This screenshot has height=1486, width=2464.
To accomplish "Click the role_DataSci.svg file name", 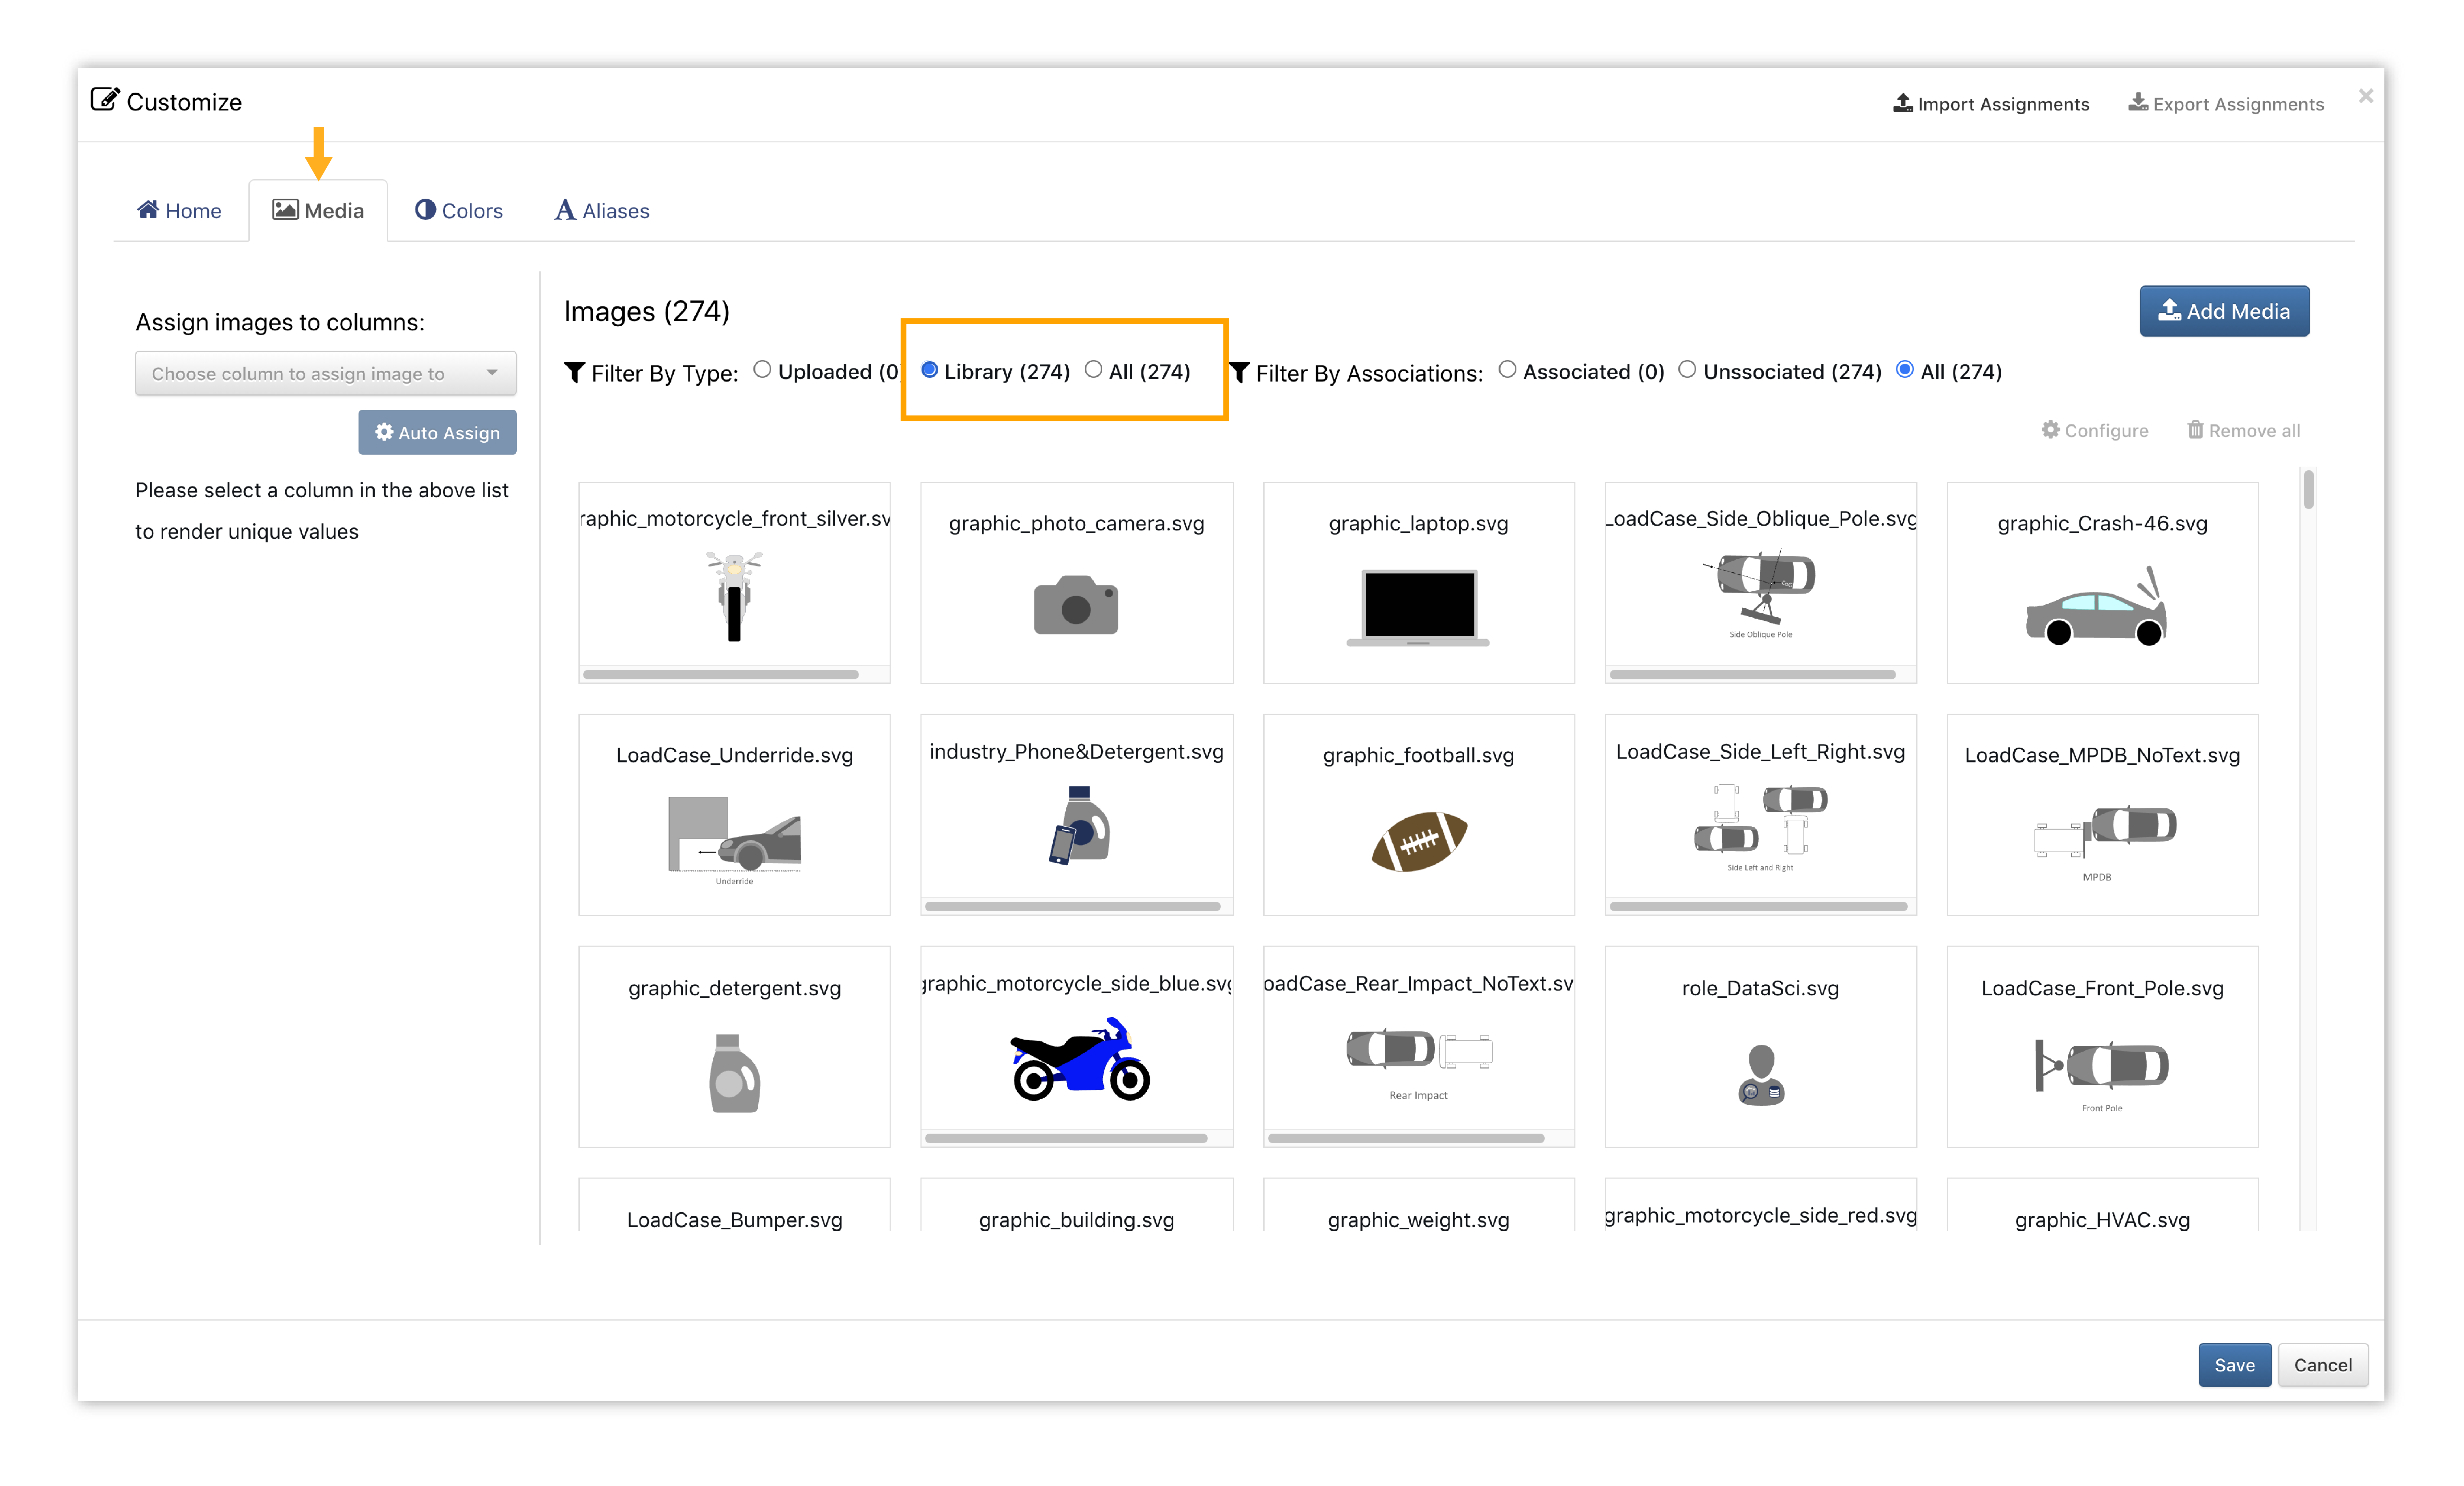I will 1760,988.
